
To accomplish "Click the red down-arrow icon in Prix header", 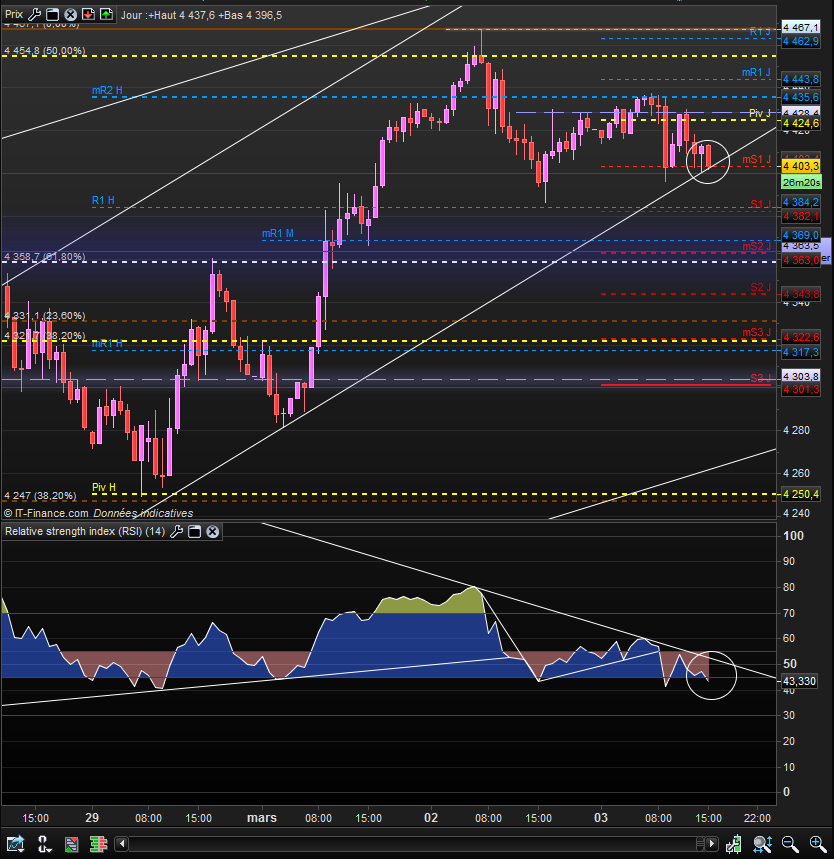I will click(88, 15).
